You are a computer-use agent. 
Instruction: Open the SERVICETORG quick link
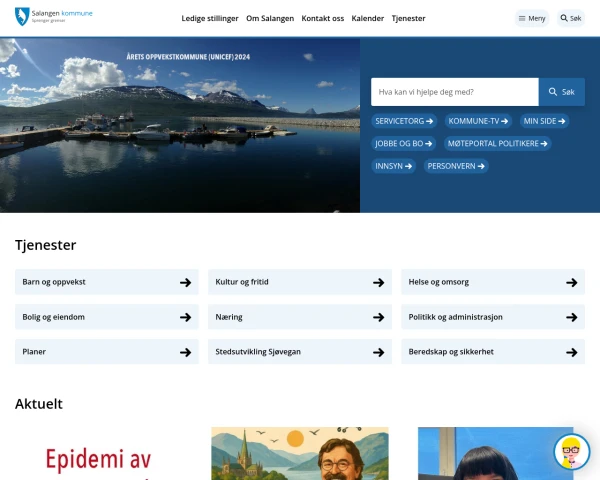point(404,121)
